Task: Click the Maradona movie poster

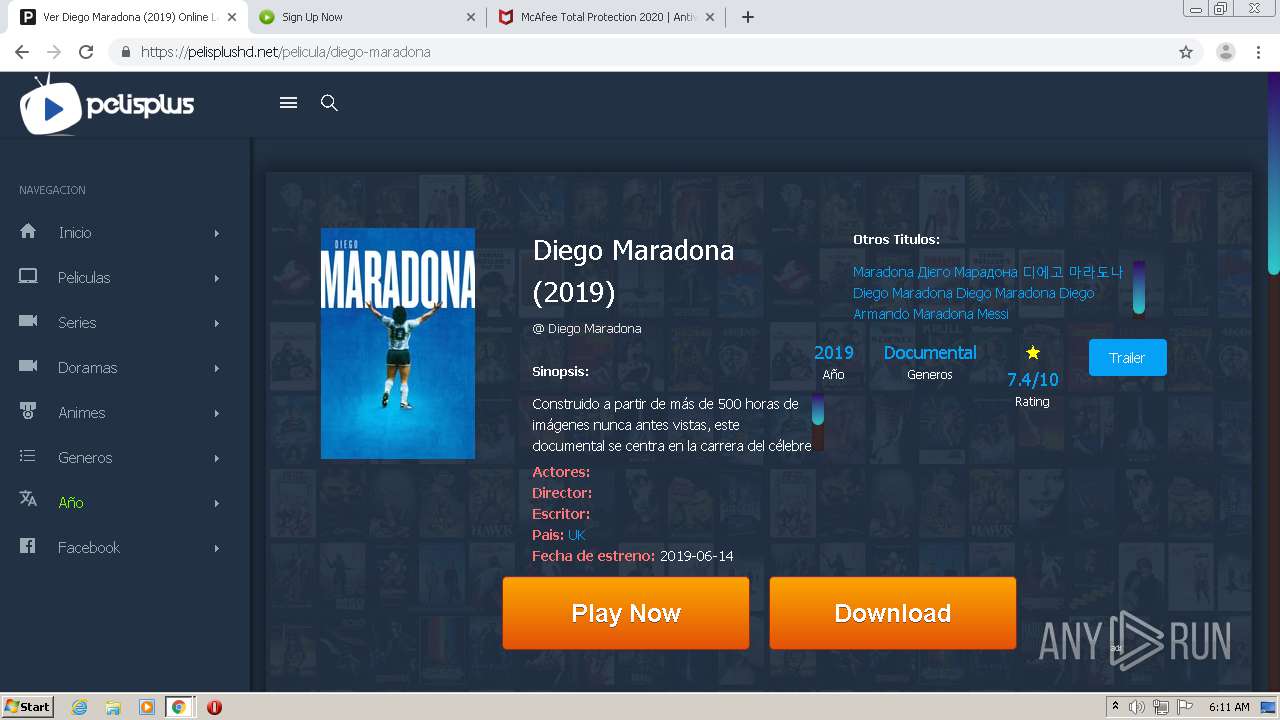Action: coord(398,343)
